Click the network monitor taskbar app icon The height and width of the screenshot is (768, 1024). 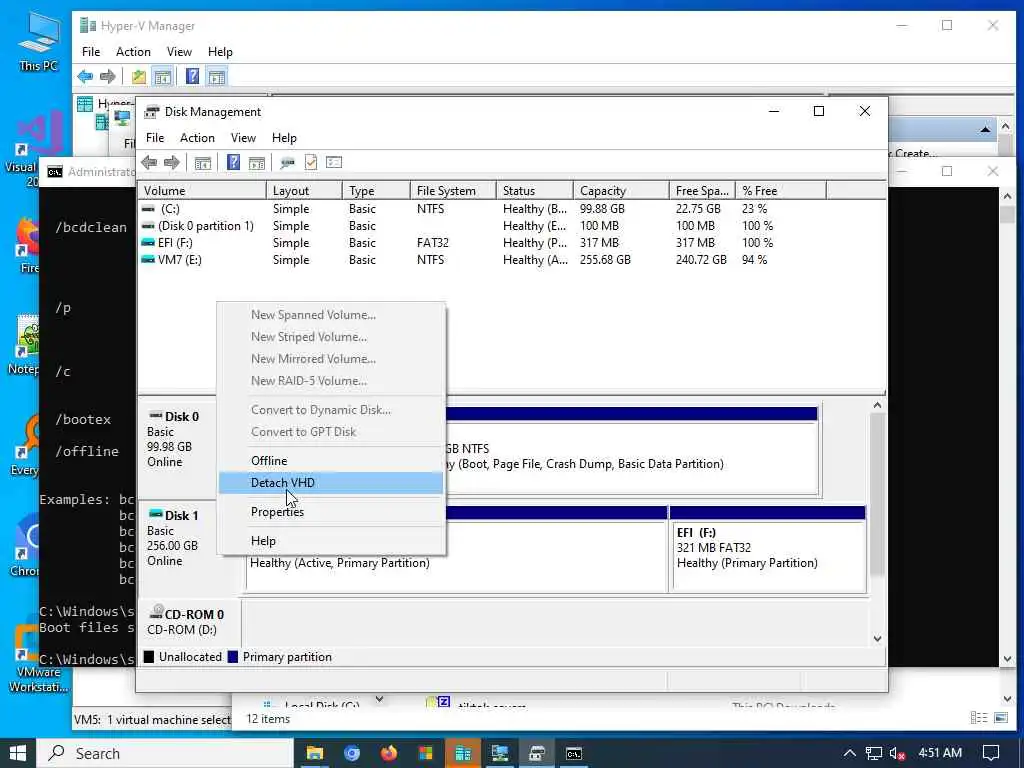500,753
